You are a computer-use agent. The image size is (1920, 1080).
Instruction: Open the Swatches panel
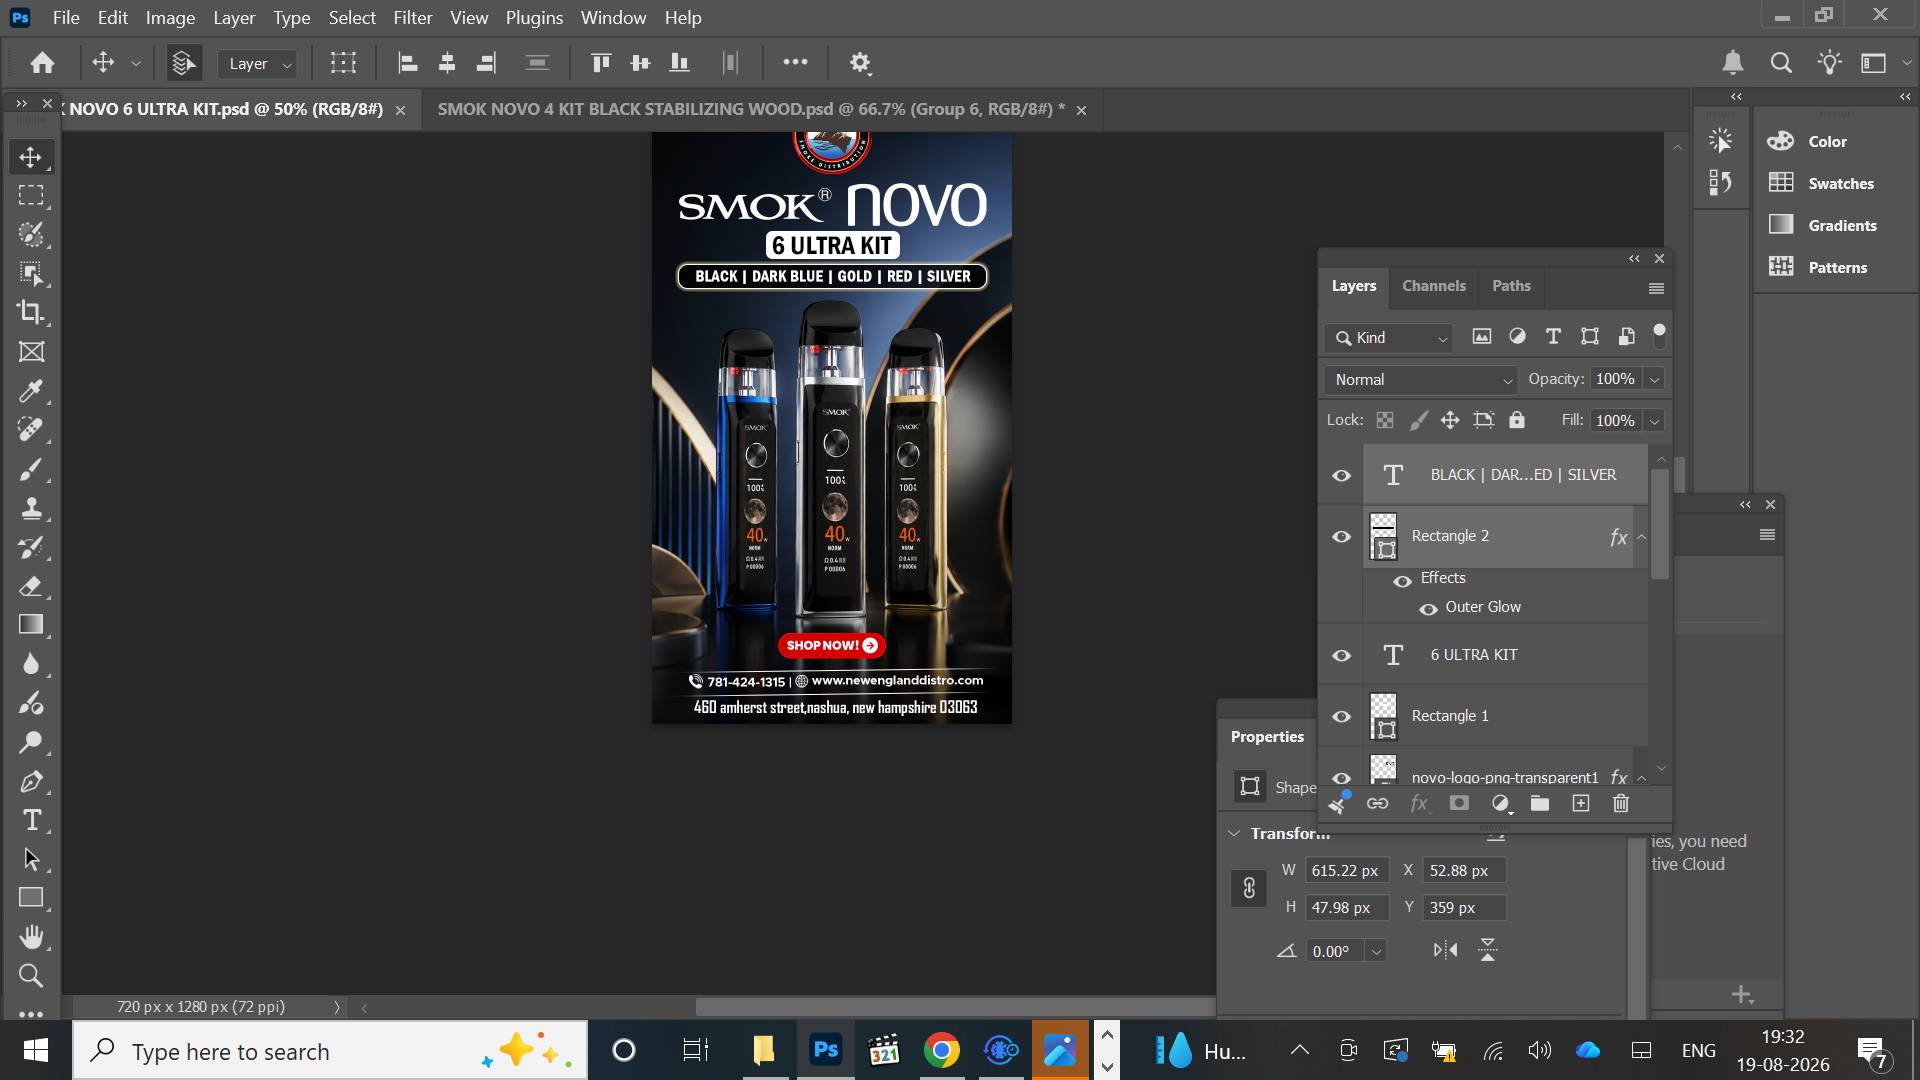click(x=1840, y=183)
